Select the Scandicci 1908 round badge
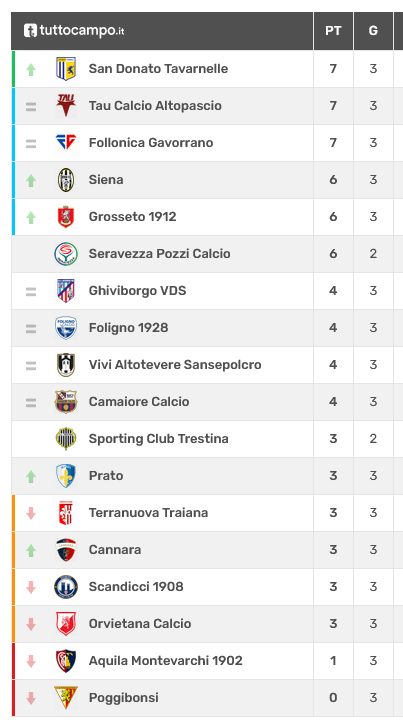 (x=66, y=586)
